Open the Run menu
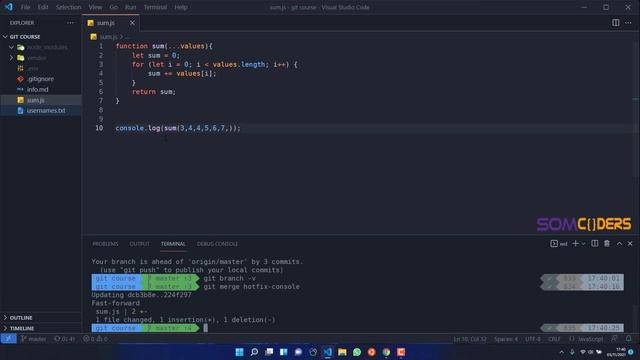Screen dimensions: 640x360 tap(131, 7)
